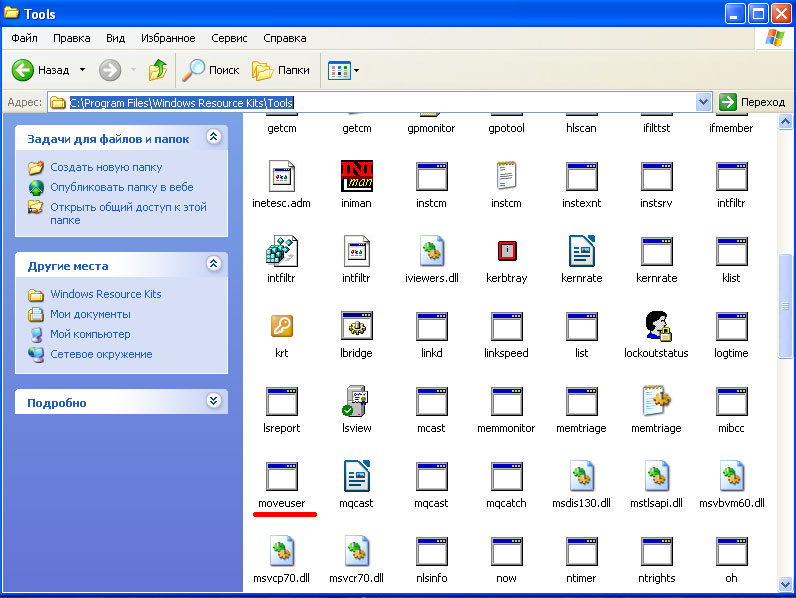This screenshot has width=796, height=598.
Task: Open the view mode dropdown button
Action: 345,70
